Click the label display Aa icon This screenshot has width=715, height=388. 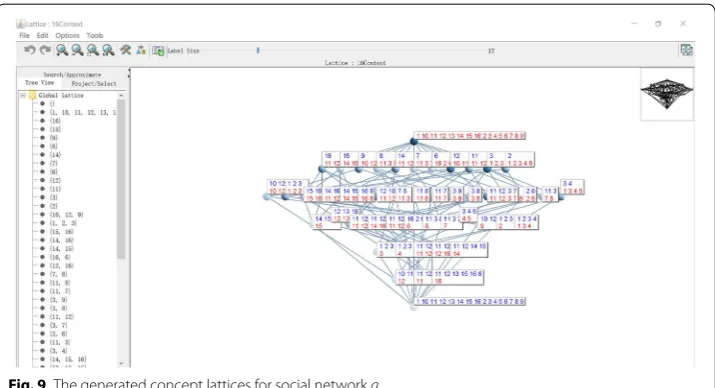pos(141,50)
